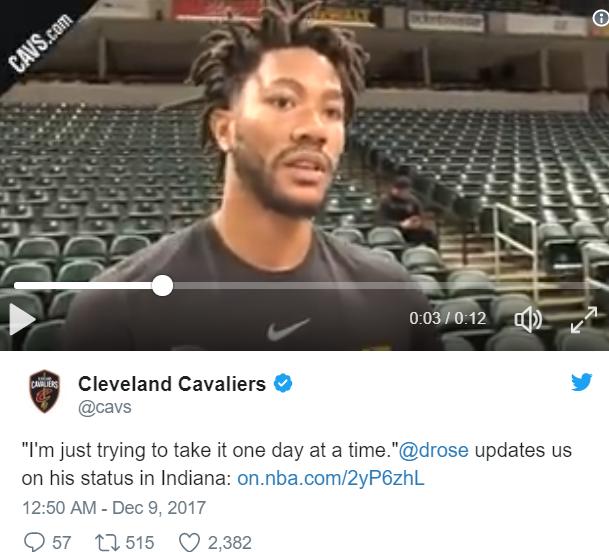Screen dimensions: 609x552
Task: Click the unplayed portion of the timeline
Action: click(383, 286)
